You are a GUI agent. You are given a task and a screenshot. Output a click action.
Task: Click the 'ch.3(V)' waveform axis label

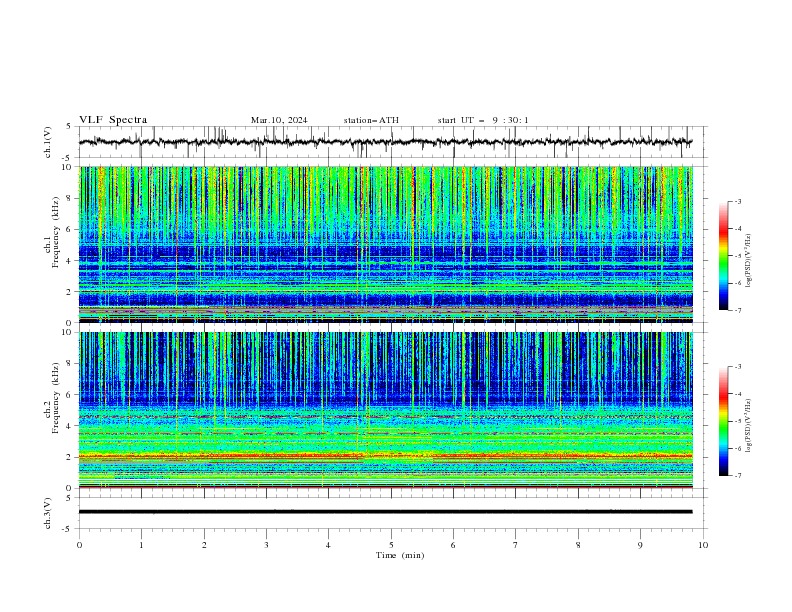coord(47,513)
